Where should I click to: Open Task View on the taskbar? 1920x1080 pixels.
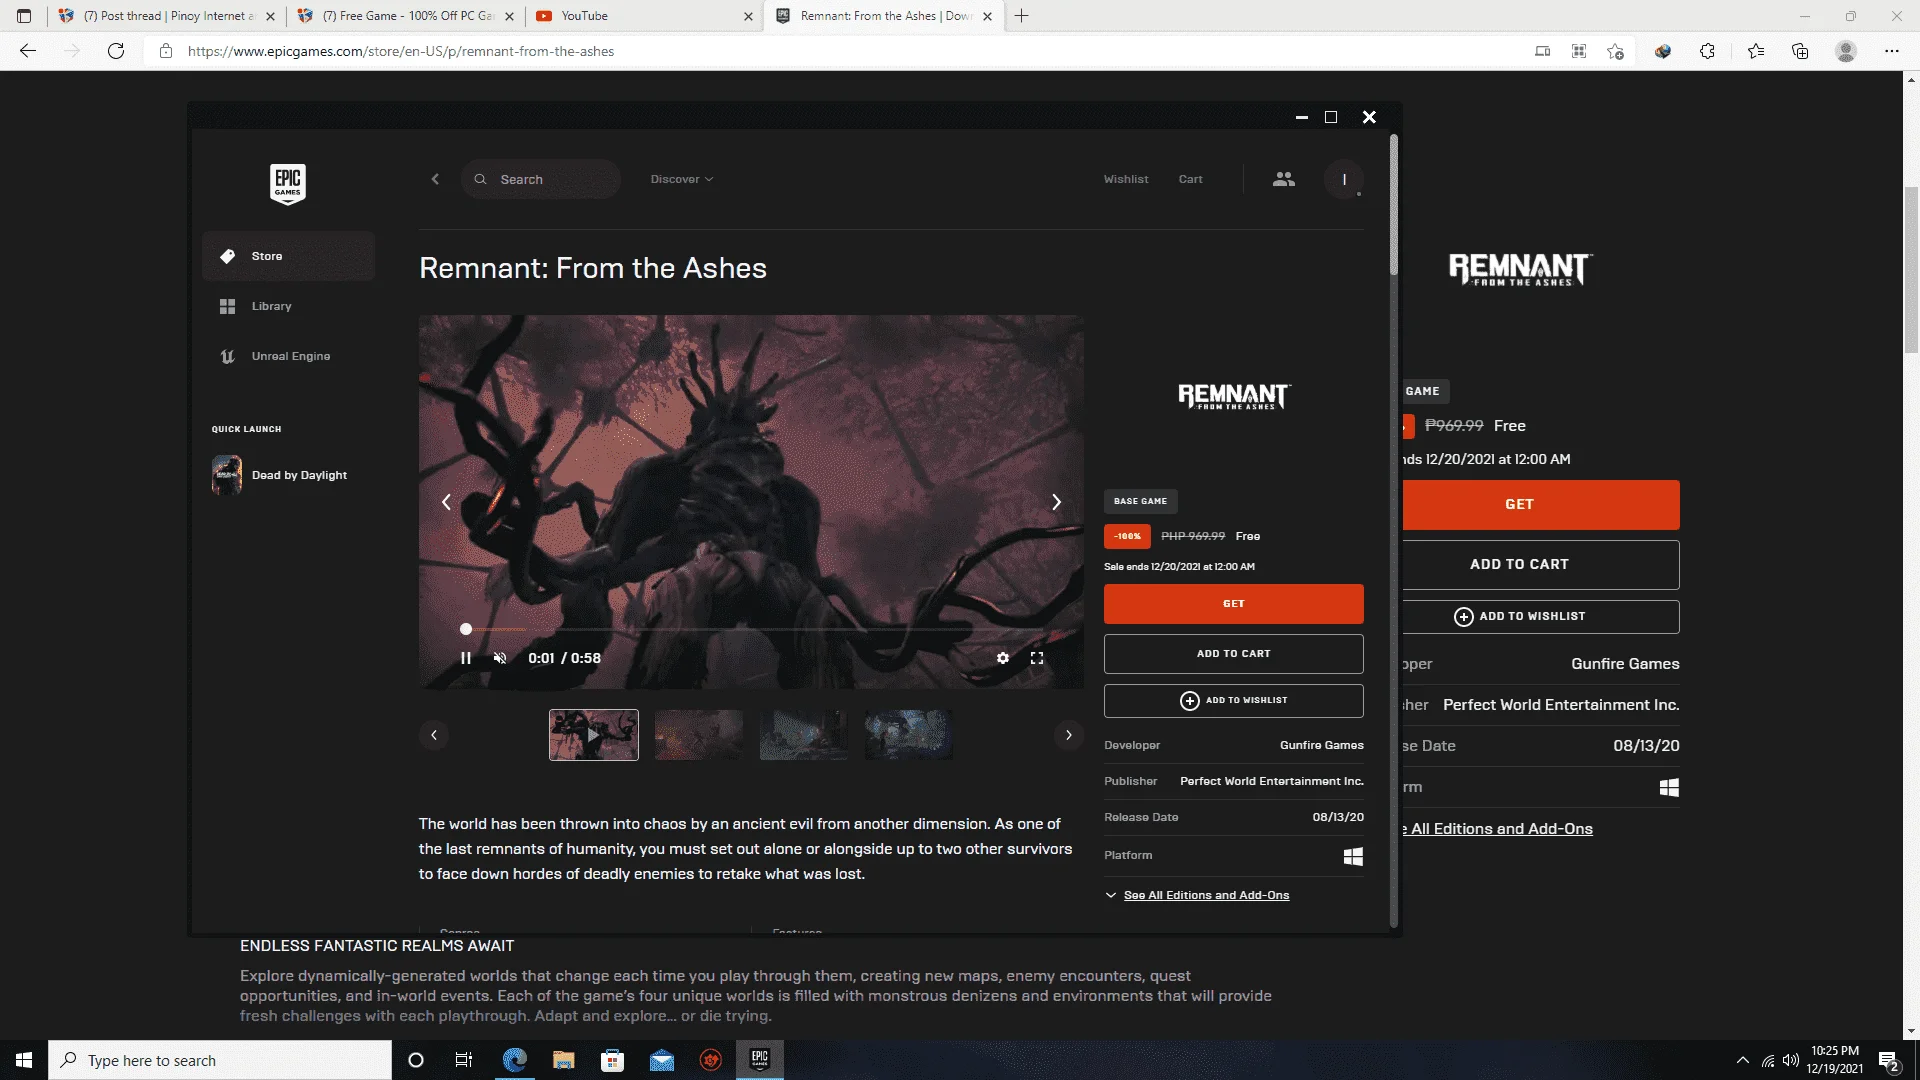pyautogui.click(x=463, y=1060)
